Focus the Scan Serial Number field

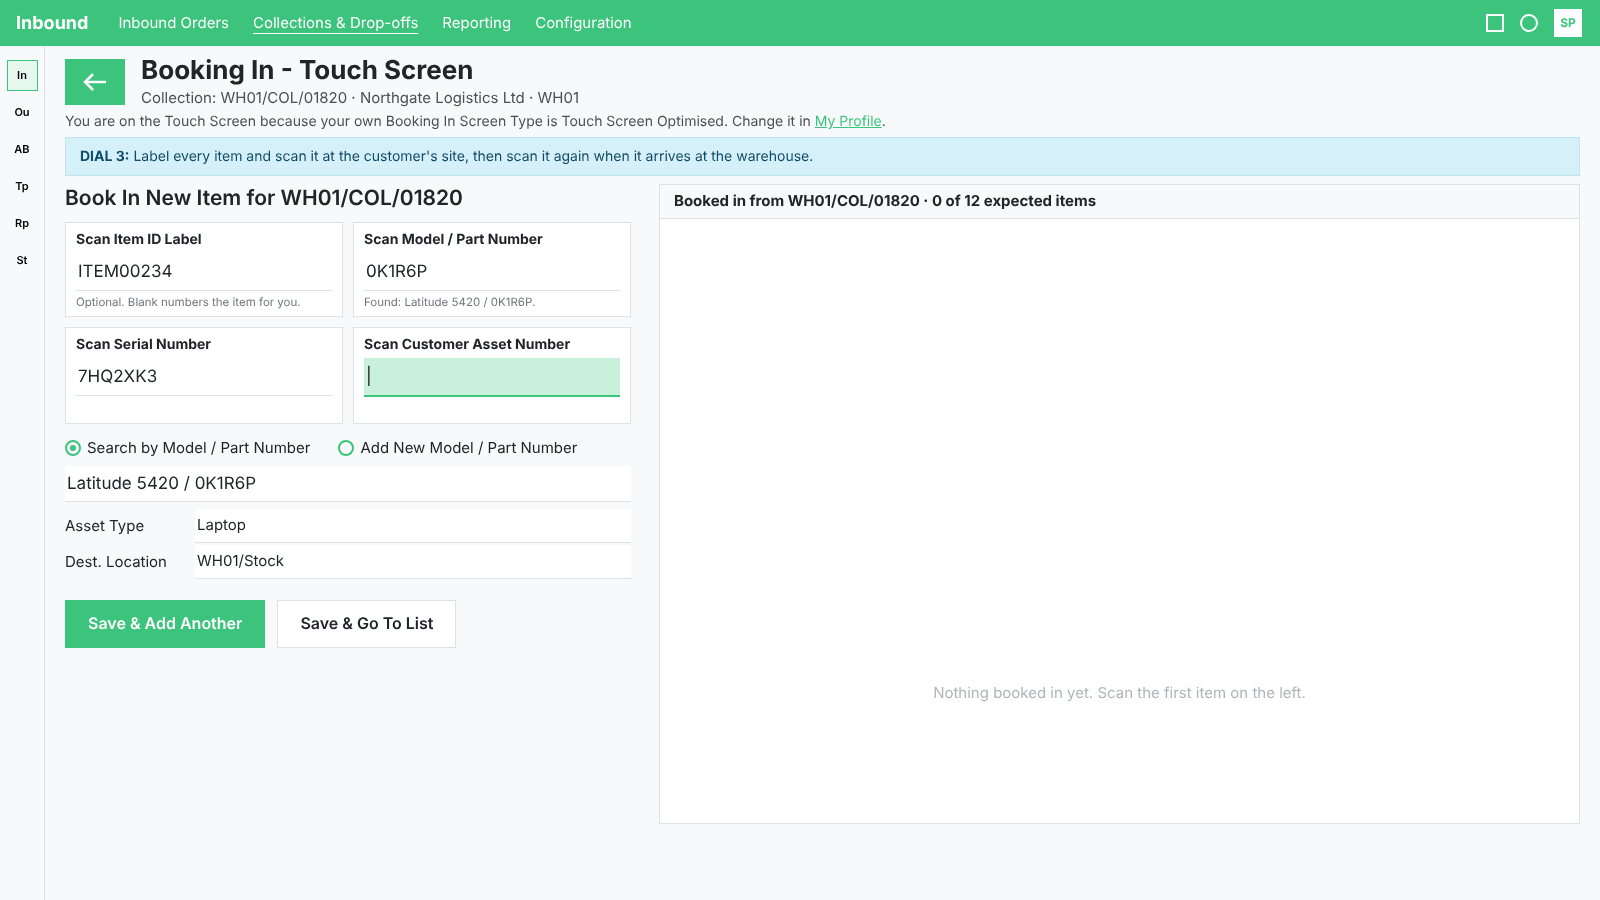pos(204,376)
